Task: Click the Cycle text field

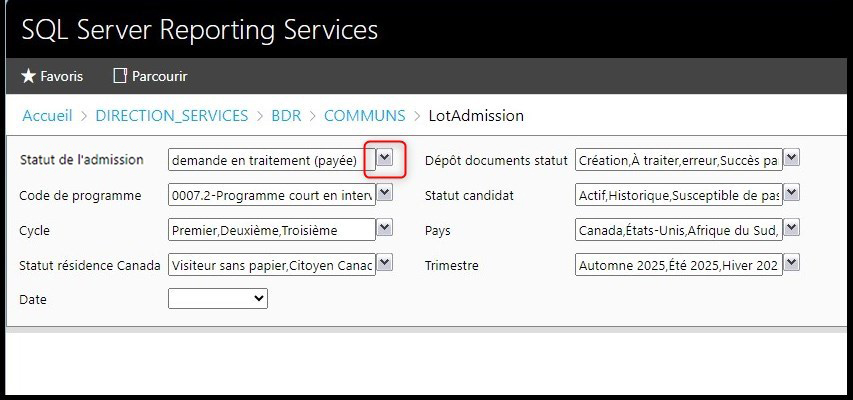Action: [270, 230]
